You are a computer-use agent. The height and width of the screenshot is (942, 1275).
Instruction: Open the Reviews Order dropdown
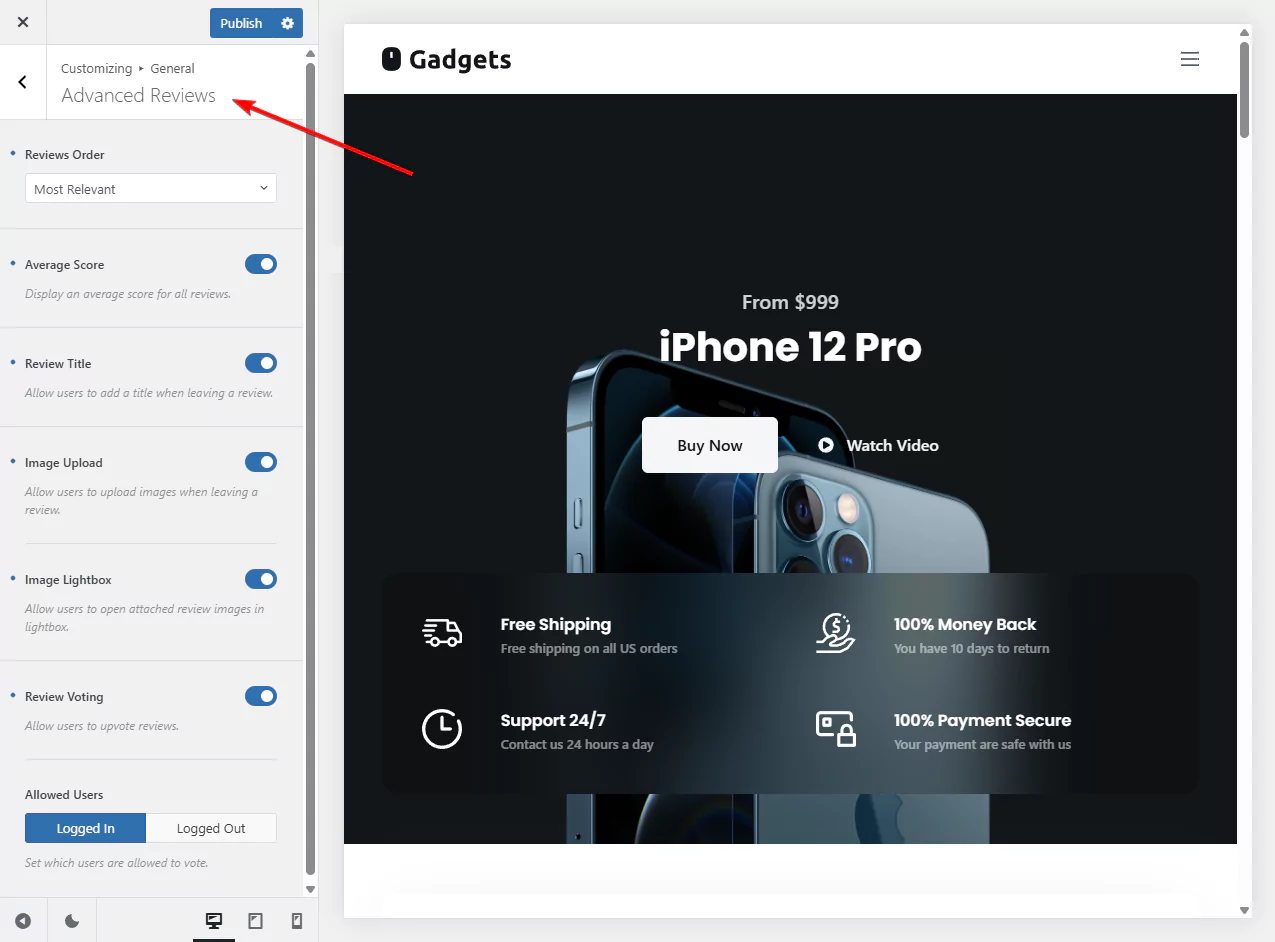click(150, 189)
